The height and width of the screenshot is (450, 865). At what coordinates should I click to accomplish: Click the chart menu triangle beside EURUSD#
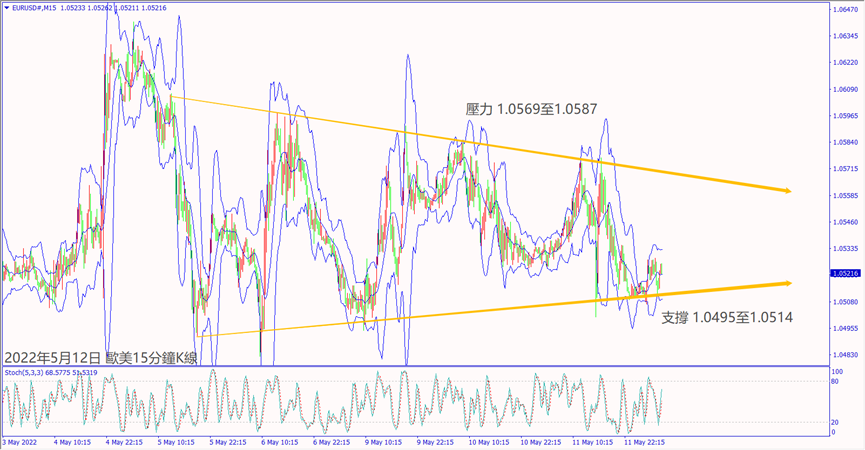(6, 8)
